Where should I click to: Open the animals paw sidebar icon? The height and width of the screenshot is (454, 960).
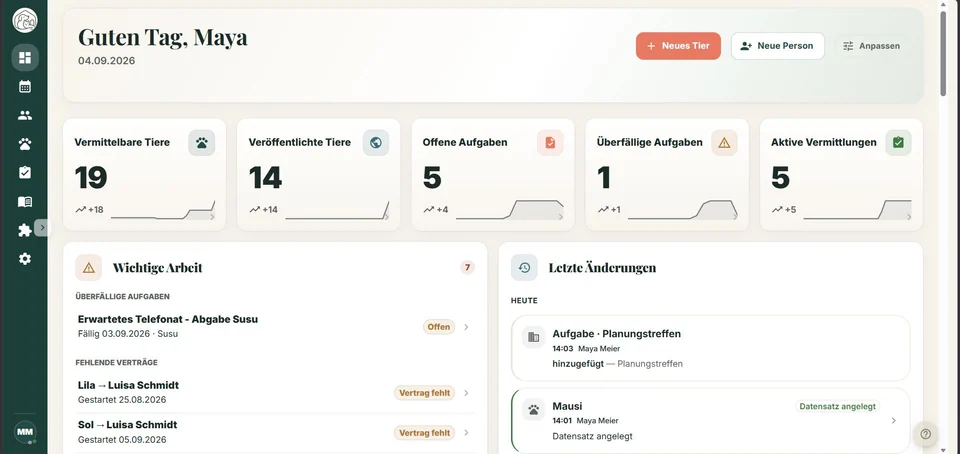pos(25,144)
